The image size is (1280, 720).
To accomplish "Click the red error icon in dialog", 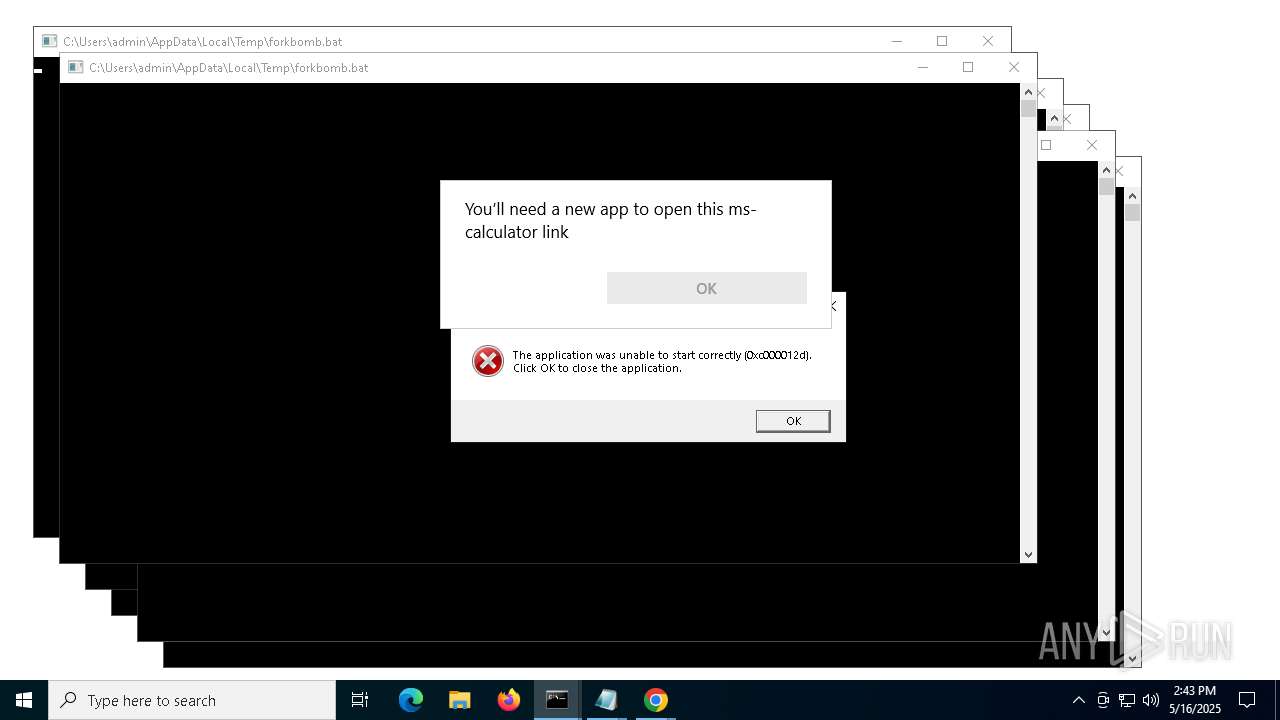I will [x=488, y=361].
